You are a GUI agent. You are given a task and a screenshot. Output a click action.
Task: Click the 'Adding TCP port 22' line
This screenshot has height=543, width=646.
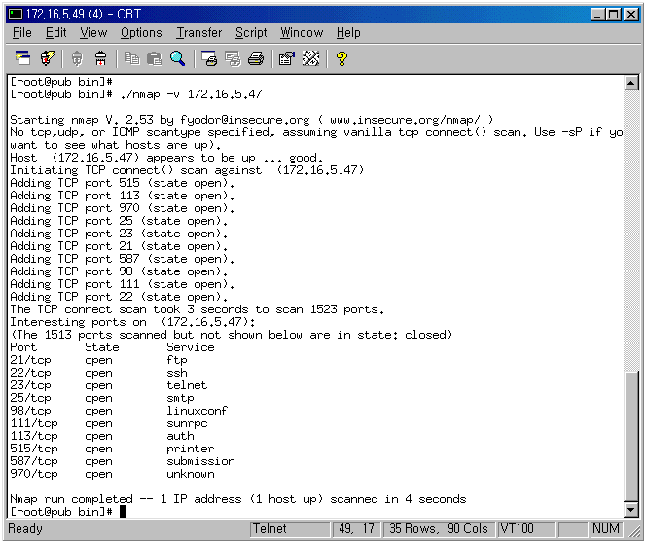[119, 297]
